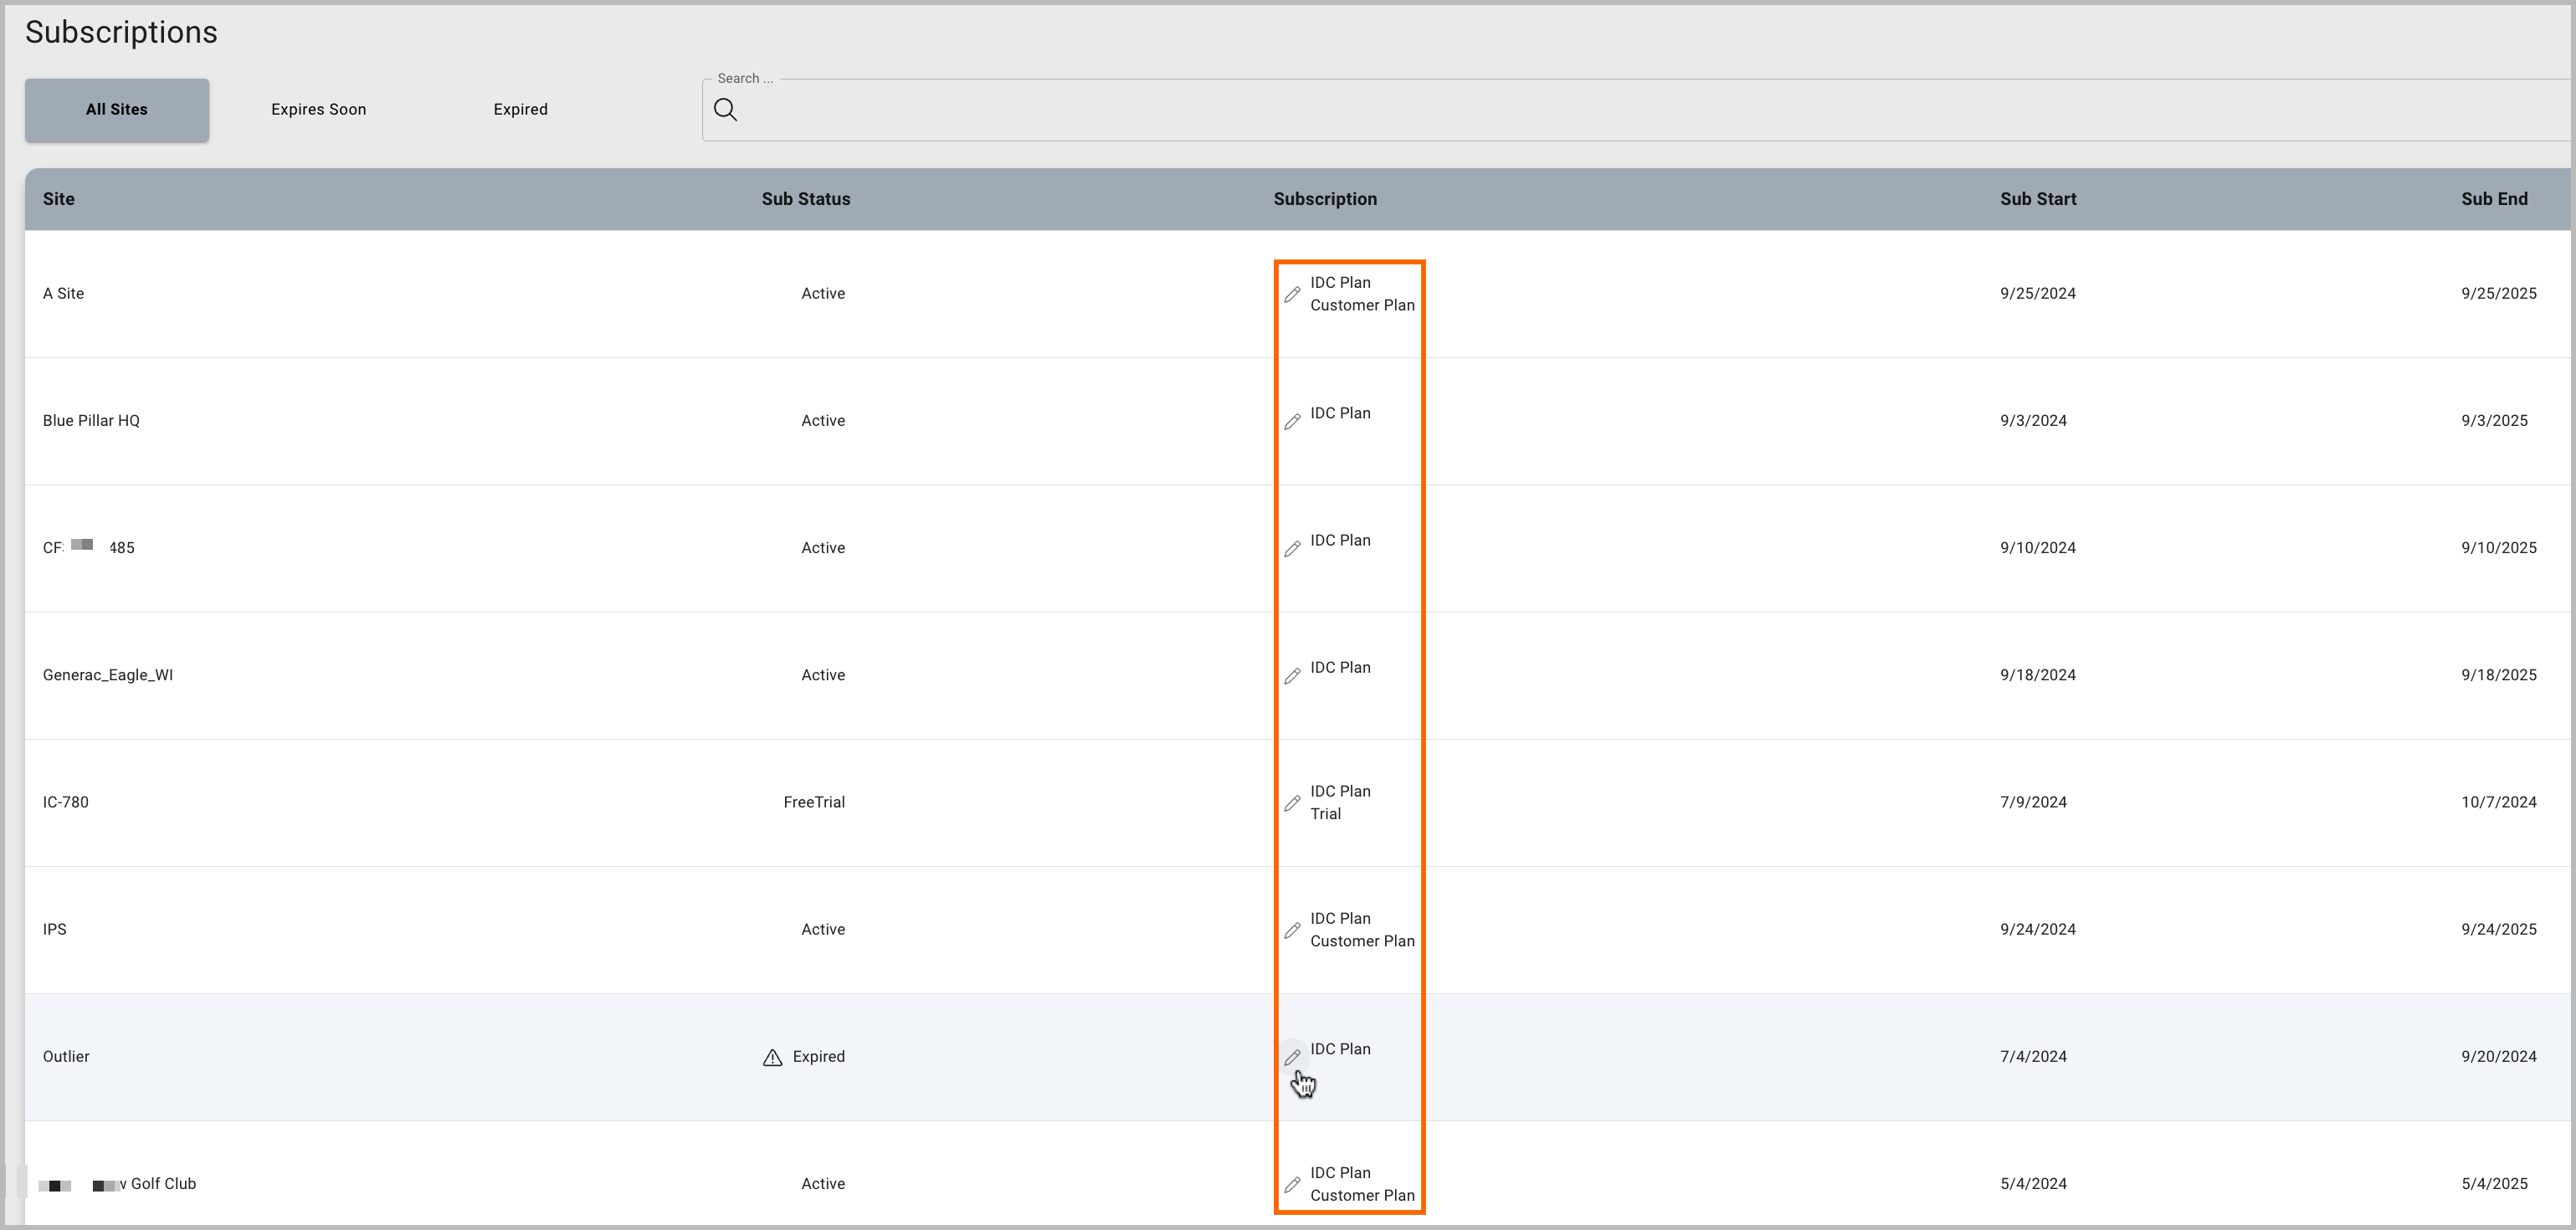Click the end date 9/3/2025
The image size is (2576, 1230).
point(2494,421)
